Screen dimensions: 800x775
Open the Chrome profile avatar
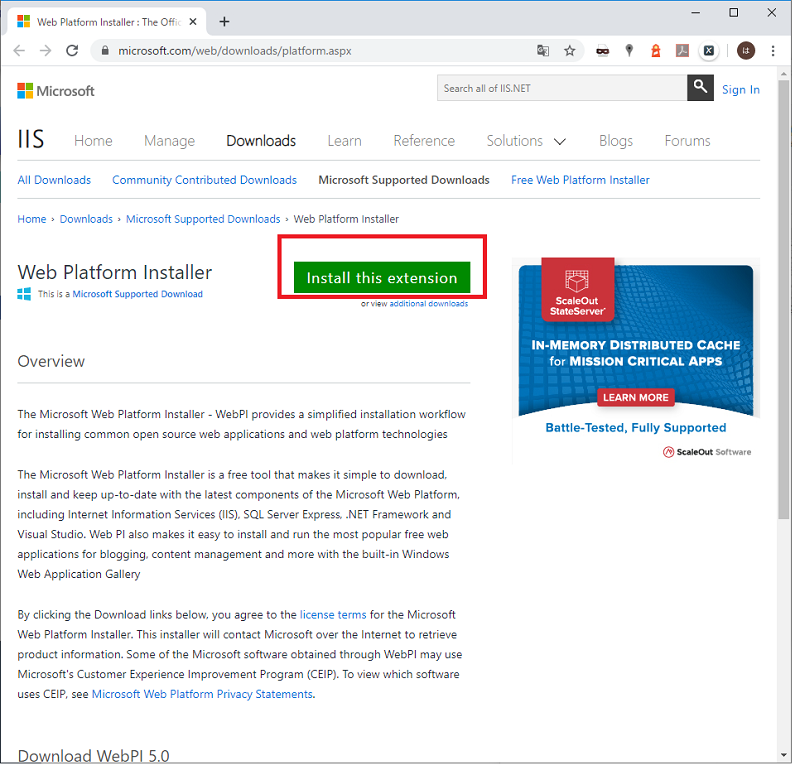pyautogui.click(x=745, y=51)
